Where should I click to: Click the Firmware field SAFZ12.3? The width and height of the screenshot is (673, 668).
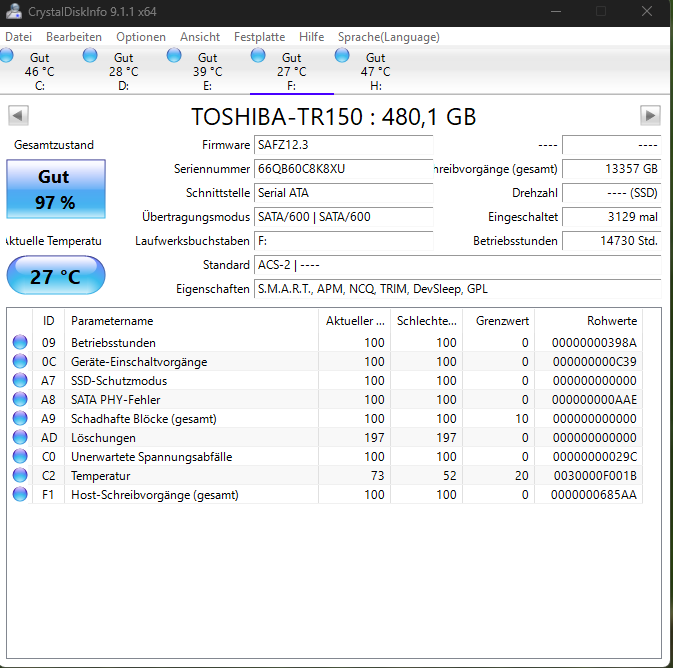click(x=343, y=145)
